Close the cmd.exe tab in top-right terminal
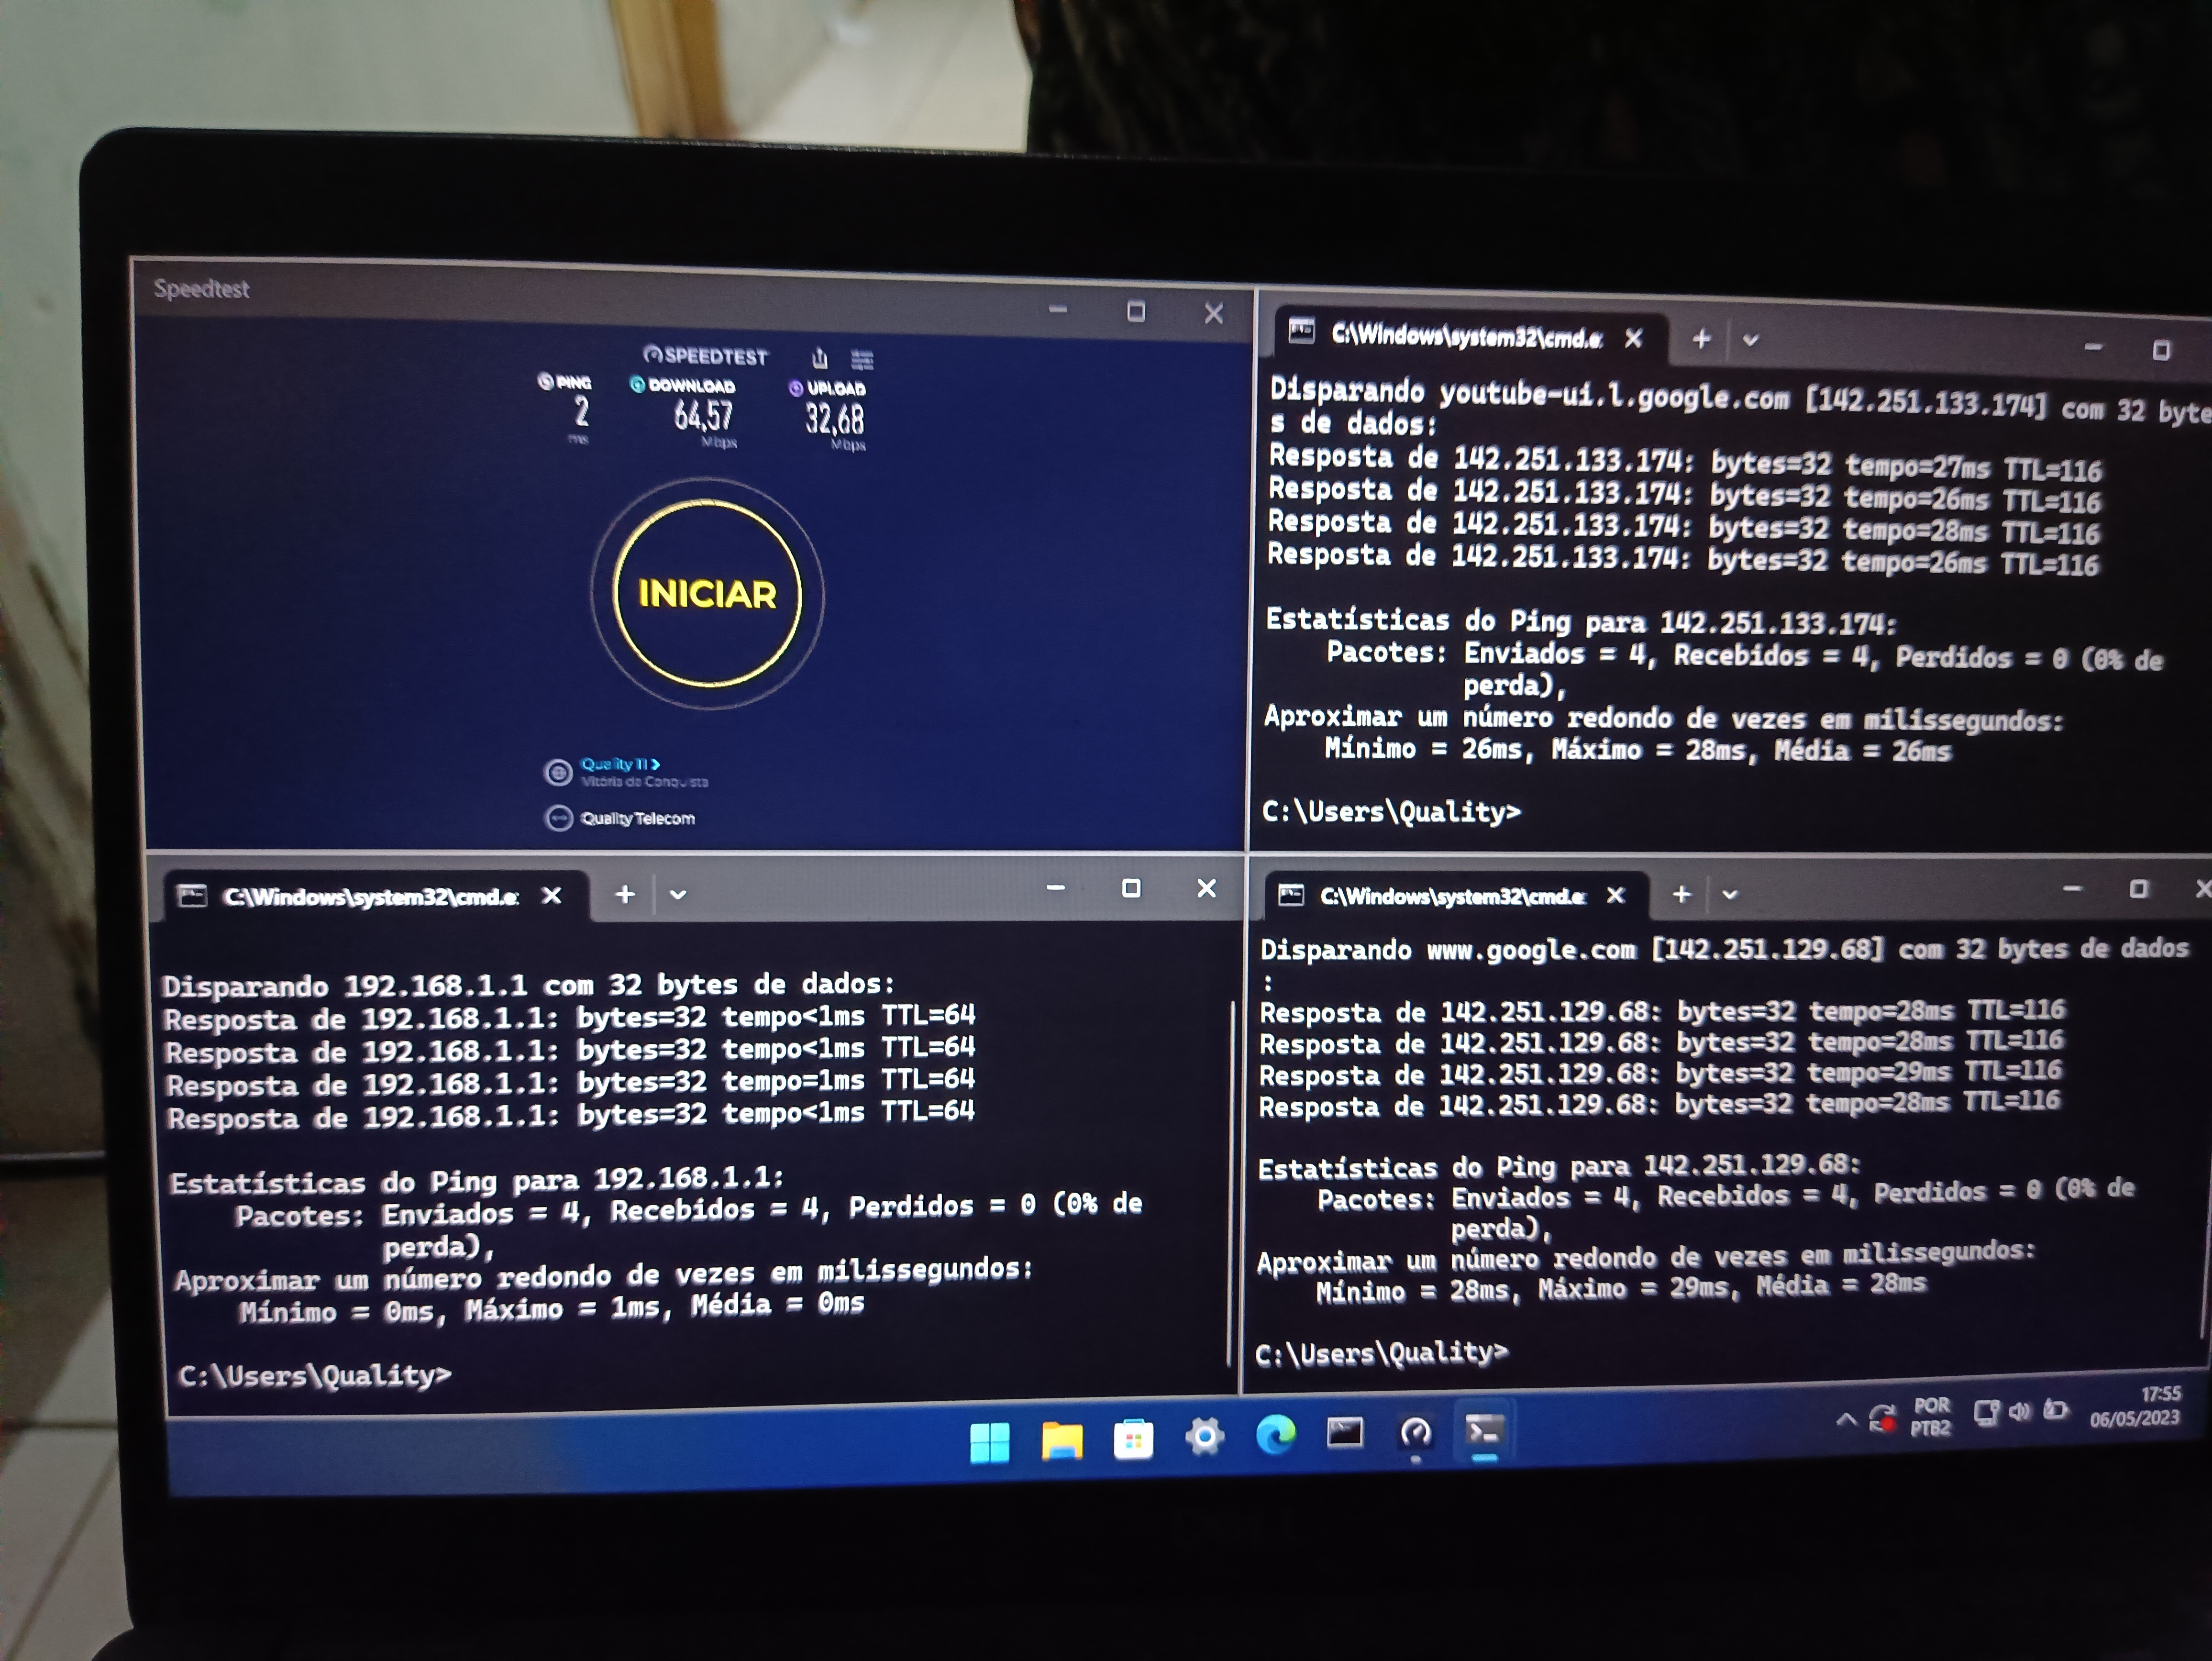Image resolution: width=2212 pixels, height=1661 pixels. (1634, 338)
